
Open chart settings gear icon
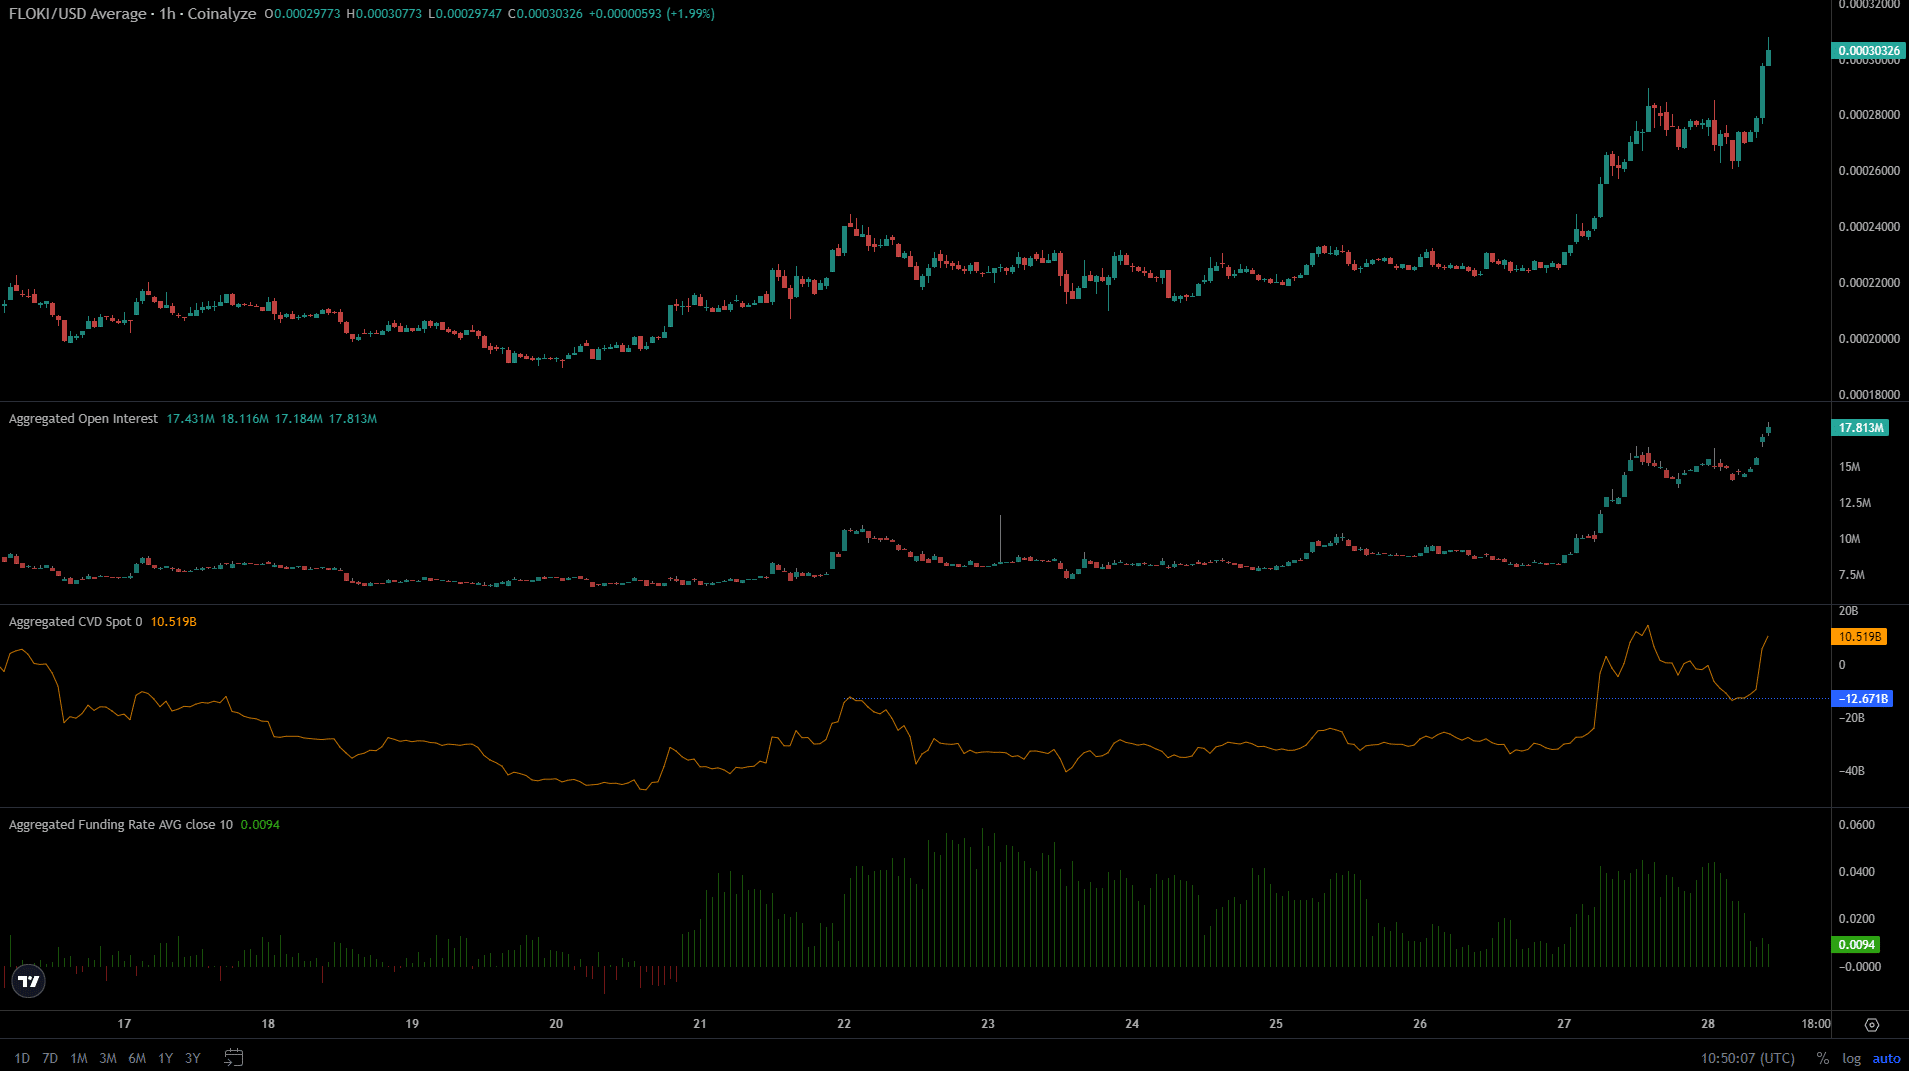pos(1872,1025)
